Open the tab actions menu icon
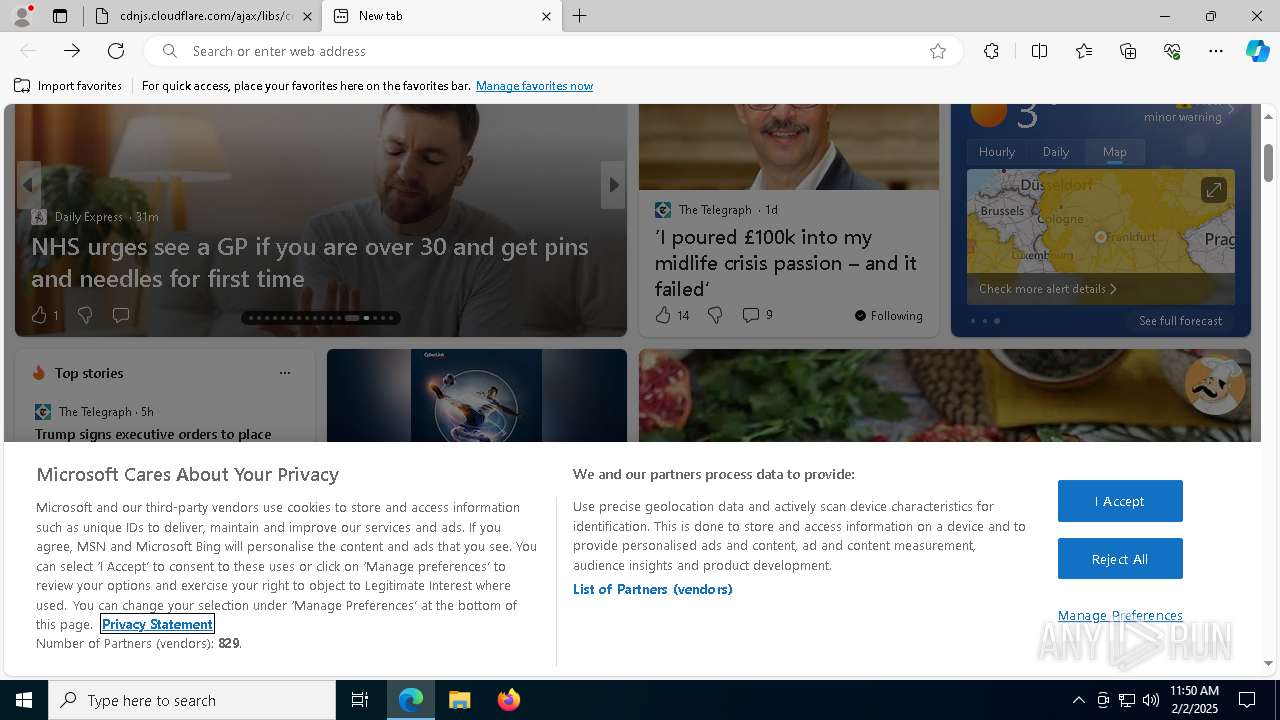The height and width of the screenshot is (720, 1280). tap(60, 16)
